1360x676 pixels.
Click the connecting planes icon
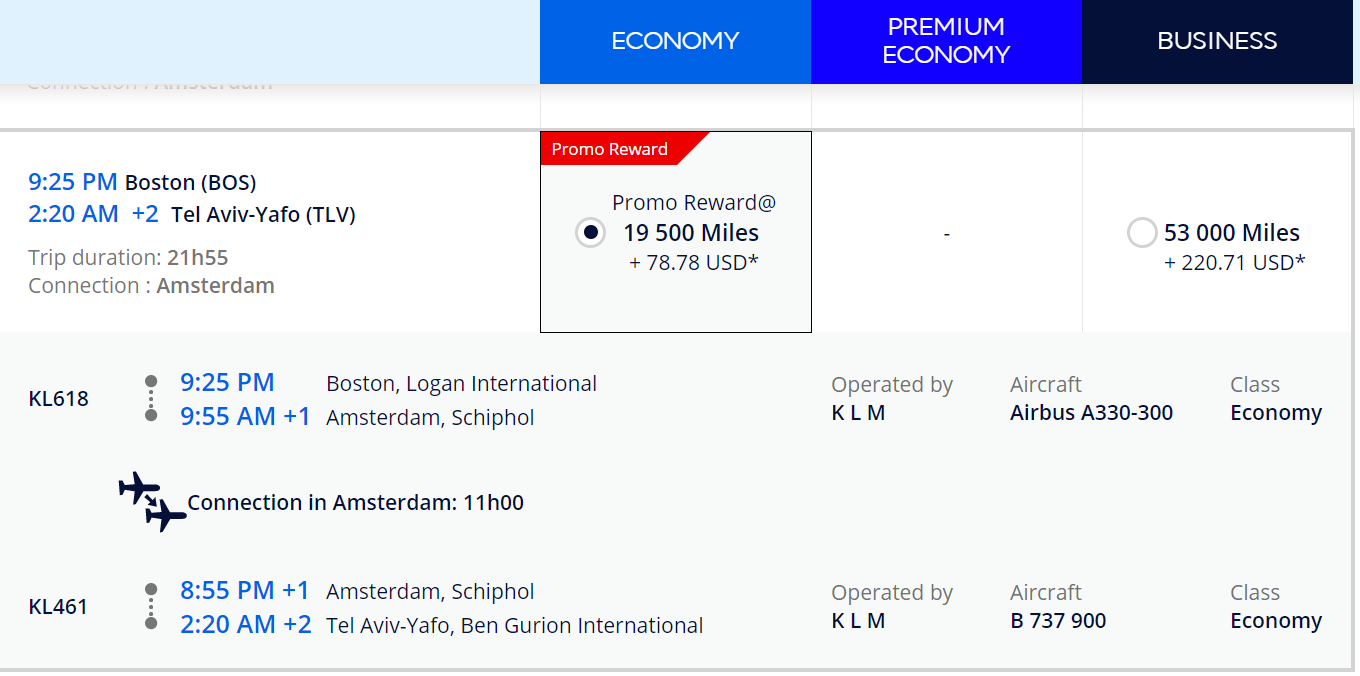(153, 502)
